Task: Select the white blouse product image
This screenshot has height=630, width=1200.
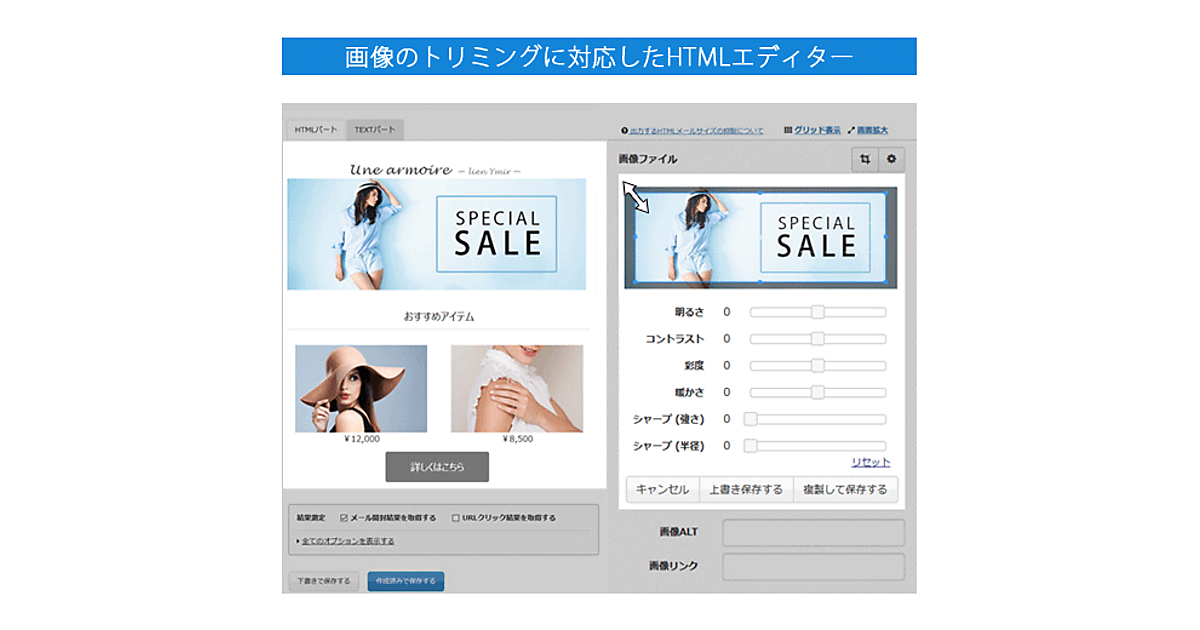Action: [x=517, y=389]
